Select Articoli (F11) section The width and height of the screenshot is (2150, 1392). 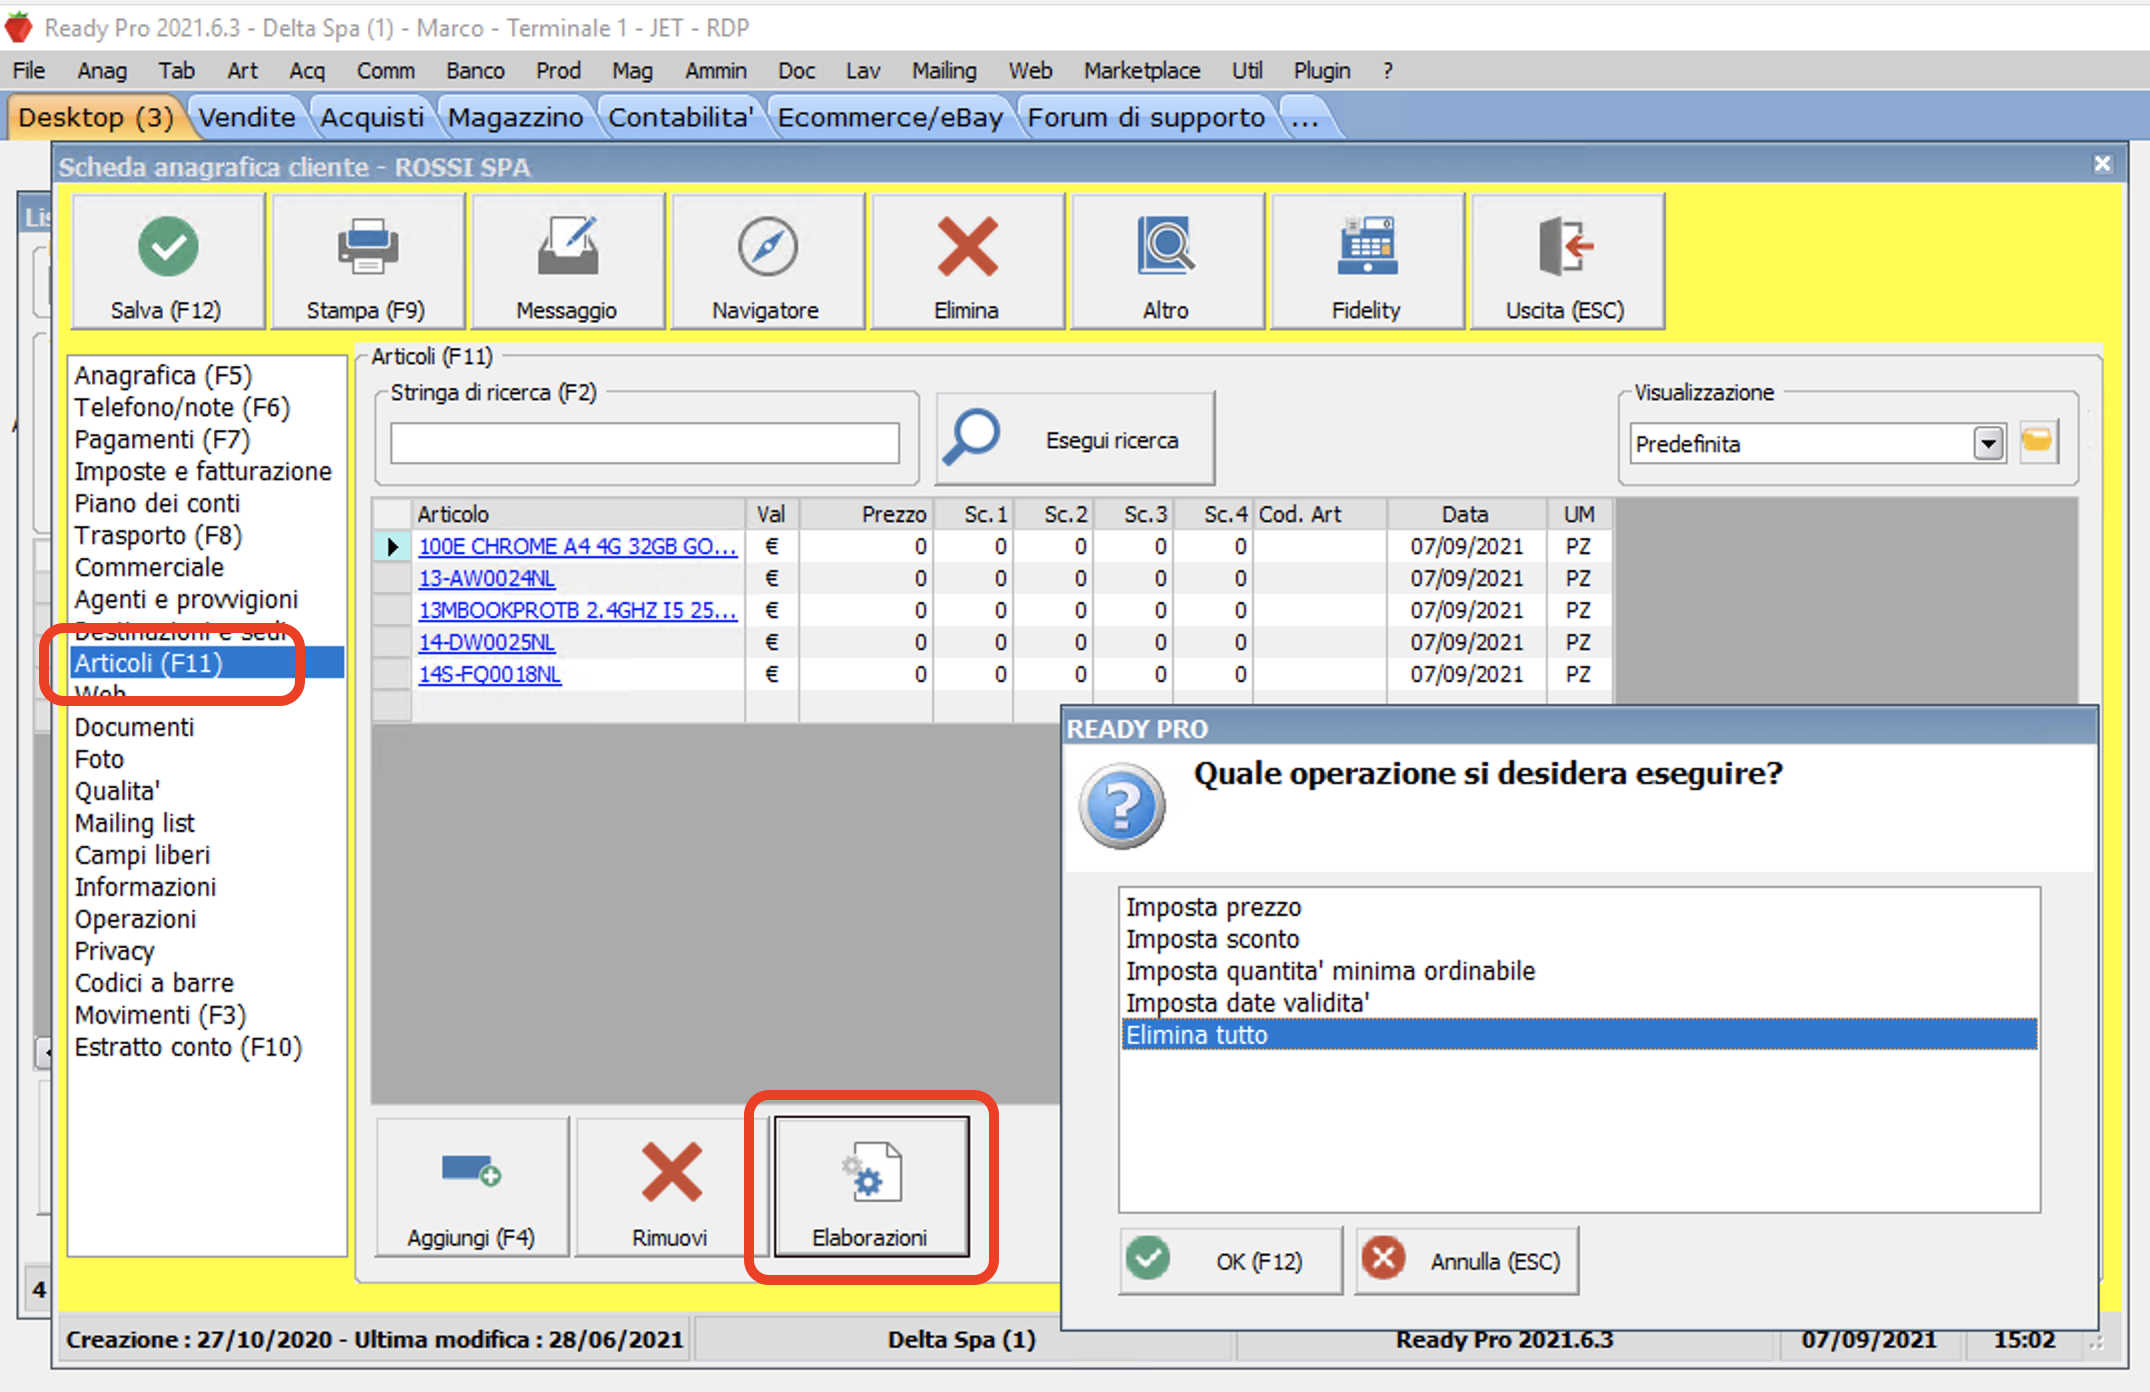pyautogui.click(x=207, y=663)
